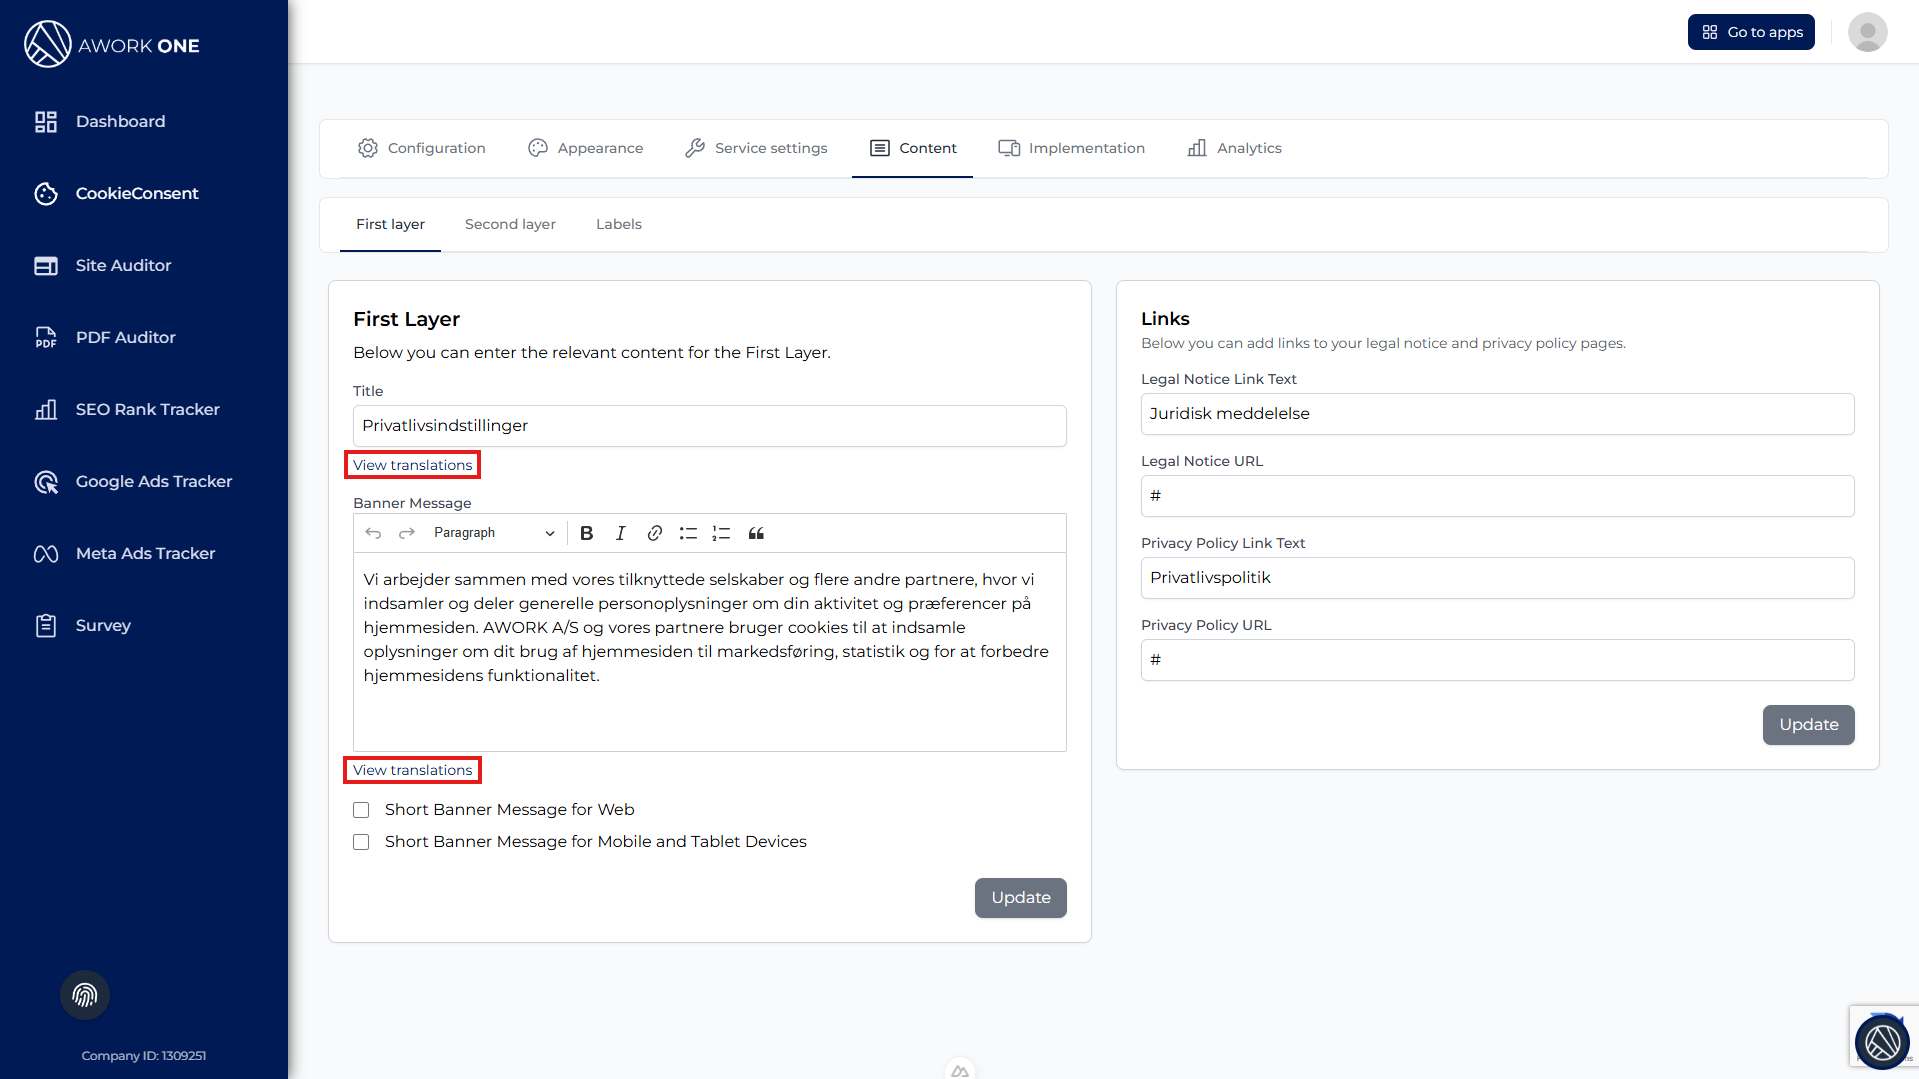
Task: Open the user profile avatar
Action: pyautogui.click(x=1867, y=32)
